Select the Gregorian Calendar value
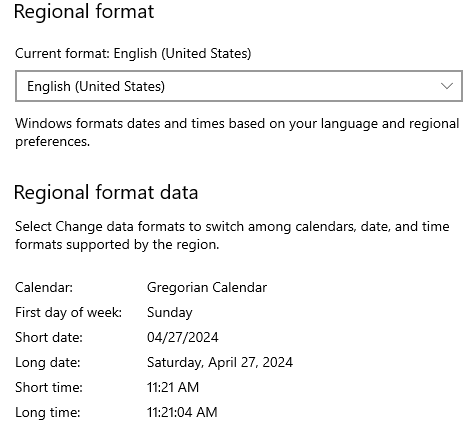471x440 pixels. click(207, 287)
